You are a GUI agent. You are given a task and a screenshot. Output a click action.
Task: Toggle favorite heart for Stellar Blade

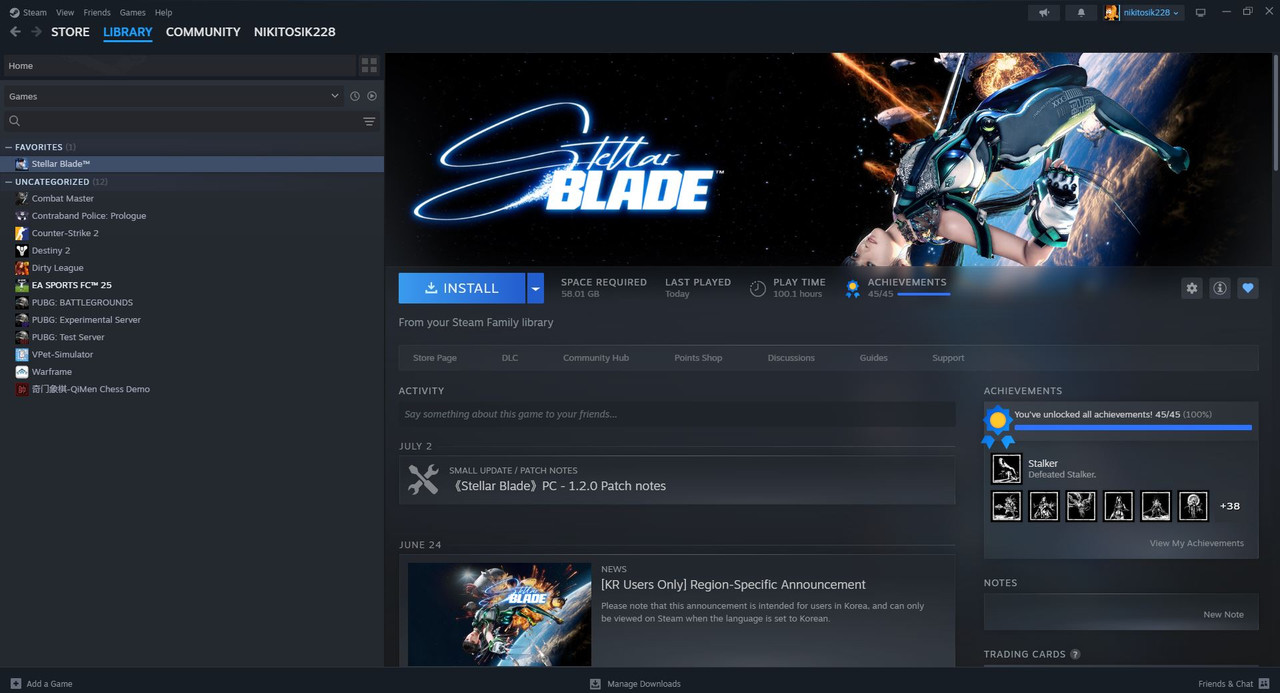pyautogui.click(x=1247, y=288)
